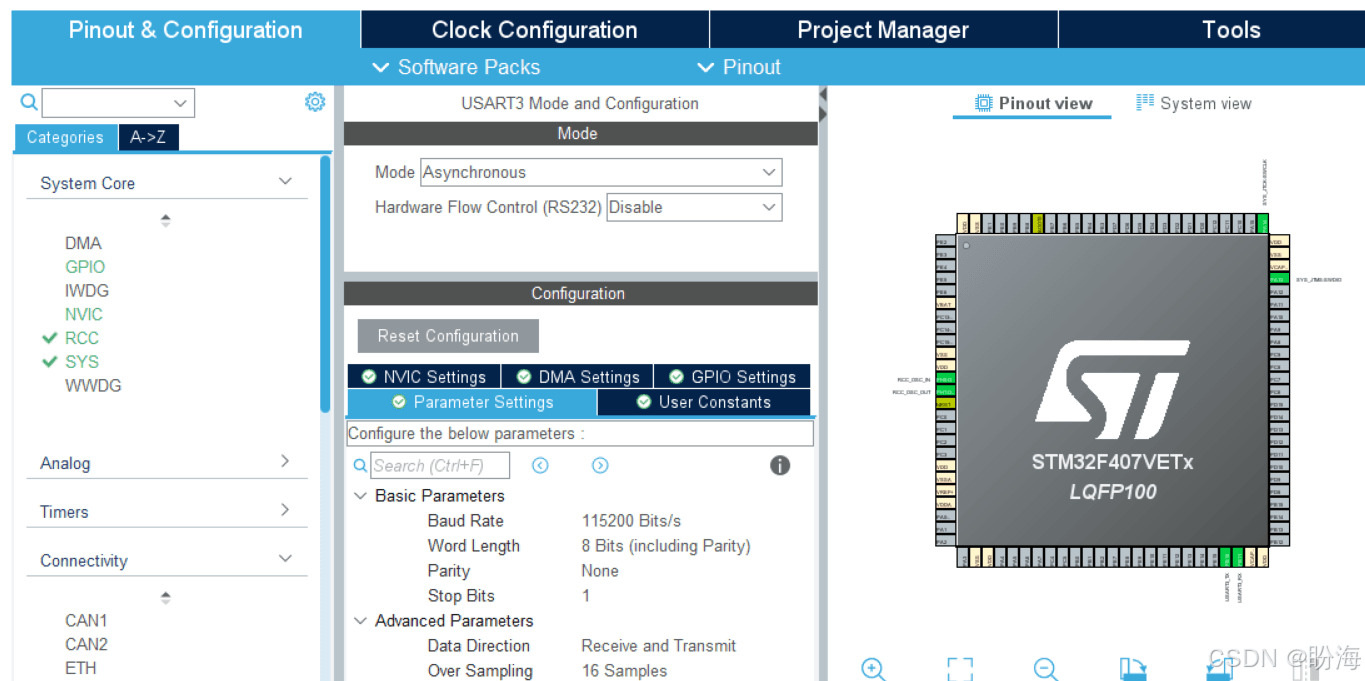1365x681 pixels.
Task: Click the Word Length value 8 Bits
Action: tap(666, 546)
